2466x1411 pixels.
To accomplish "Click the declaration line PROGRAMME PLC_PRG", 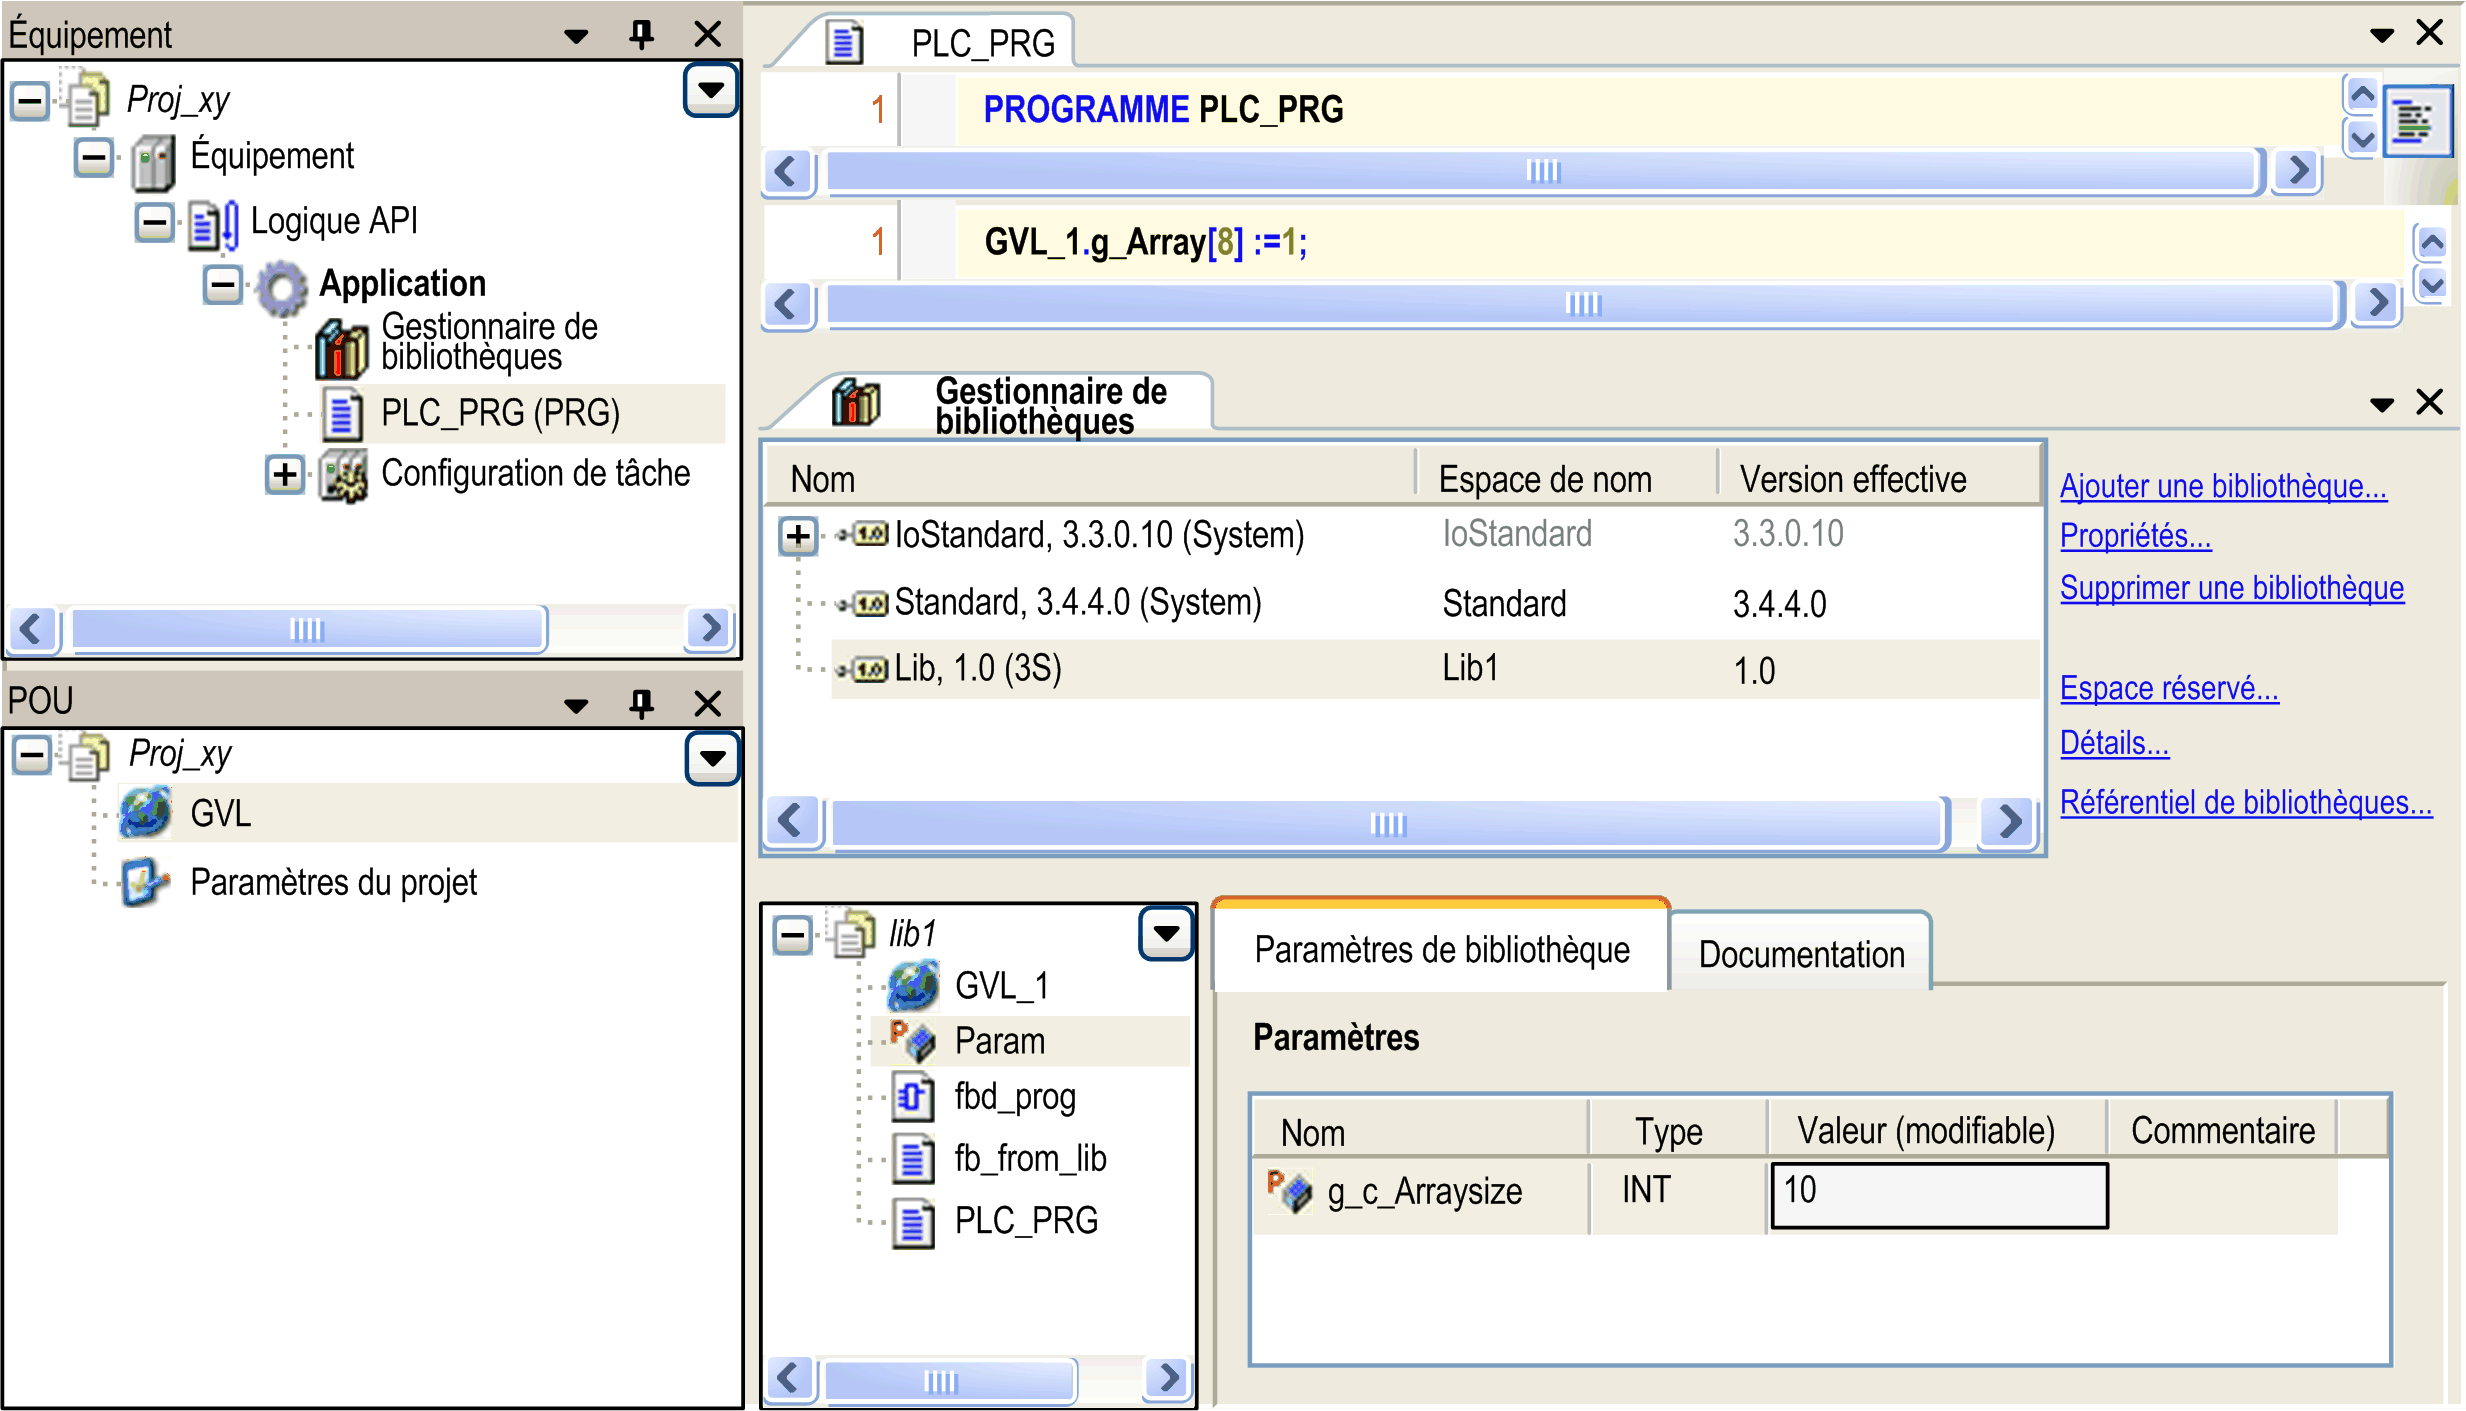I will (x=1163, y=109).
